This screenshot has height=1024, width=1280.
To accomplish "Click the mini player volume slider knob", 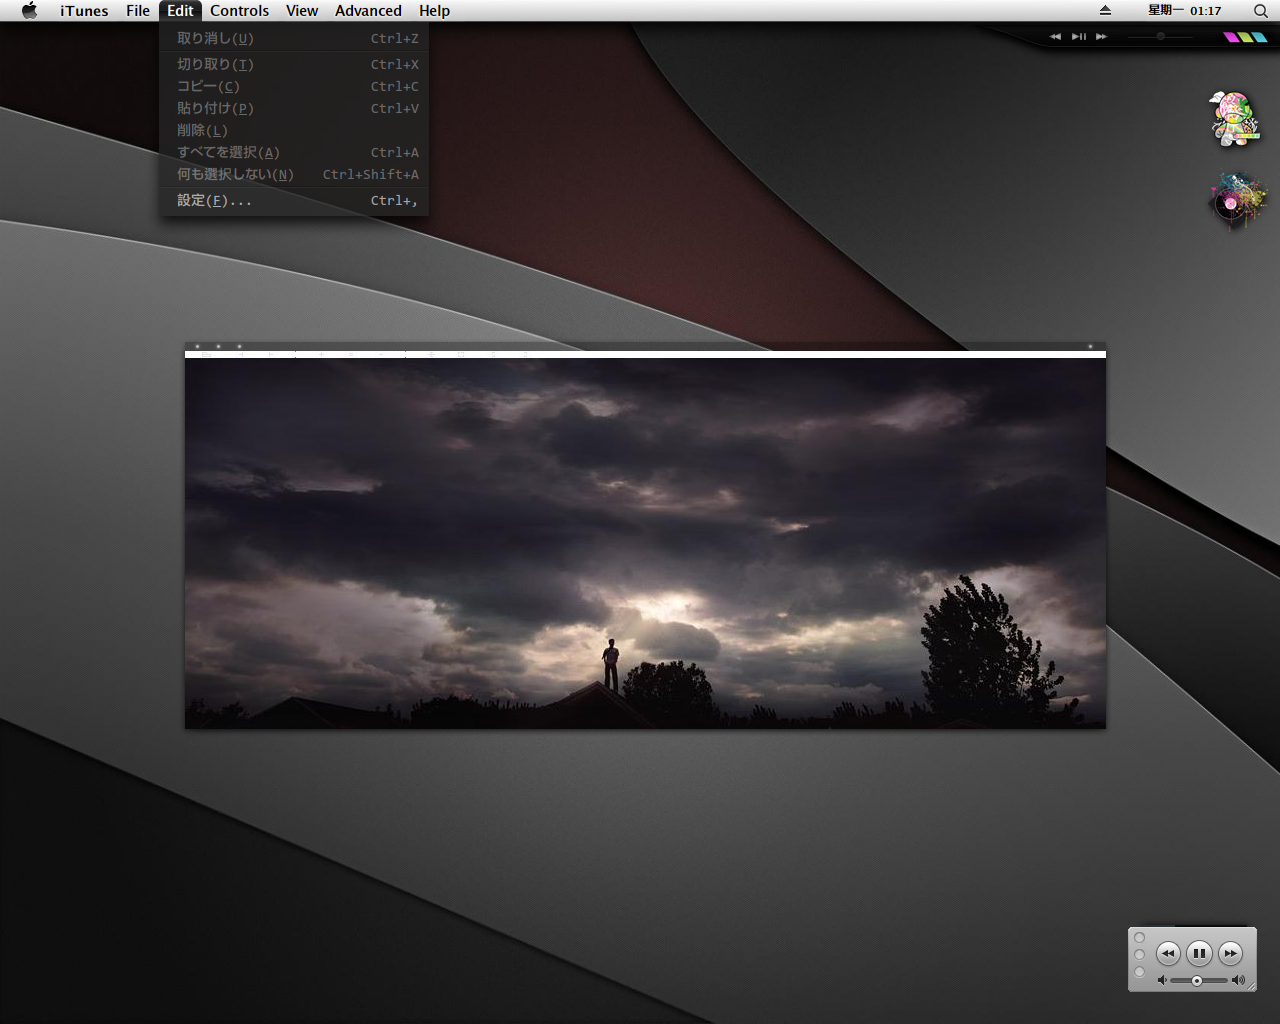I will 1196,981.
